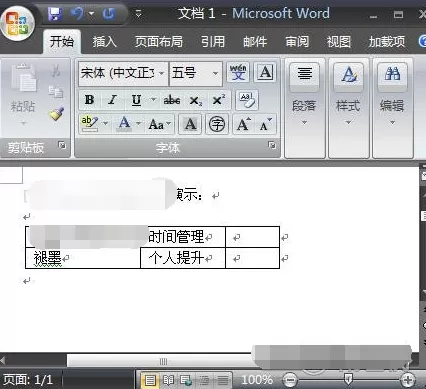The width and height of the screenshot is (426, 389).
Task: Switch to Web Layout view
Action: click(x=186, y=380)
